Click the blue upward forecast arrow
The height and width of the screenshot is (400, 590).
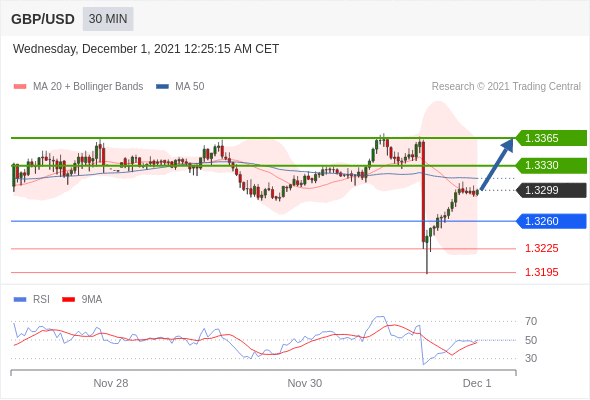[x=497, y=164]
